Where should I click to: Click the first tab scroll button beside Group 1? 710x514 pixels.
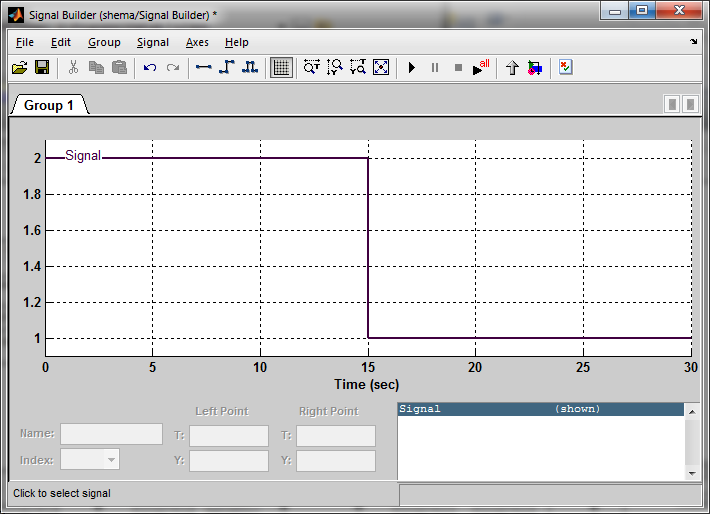(672, 105)
